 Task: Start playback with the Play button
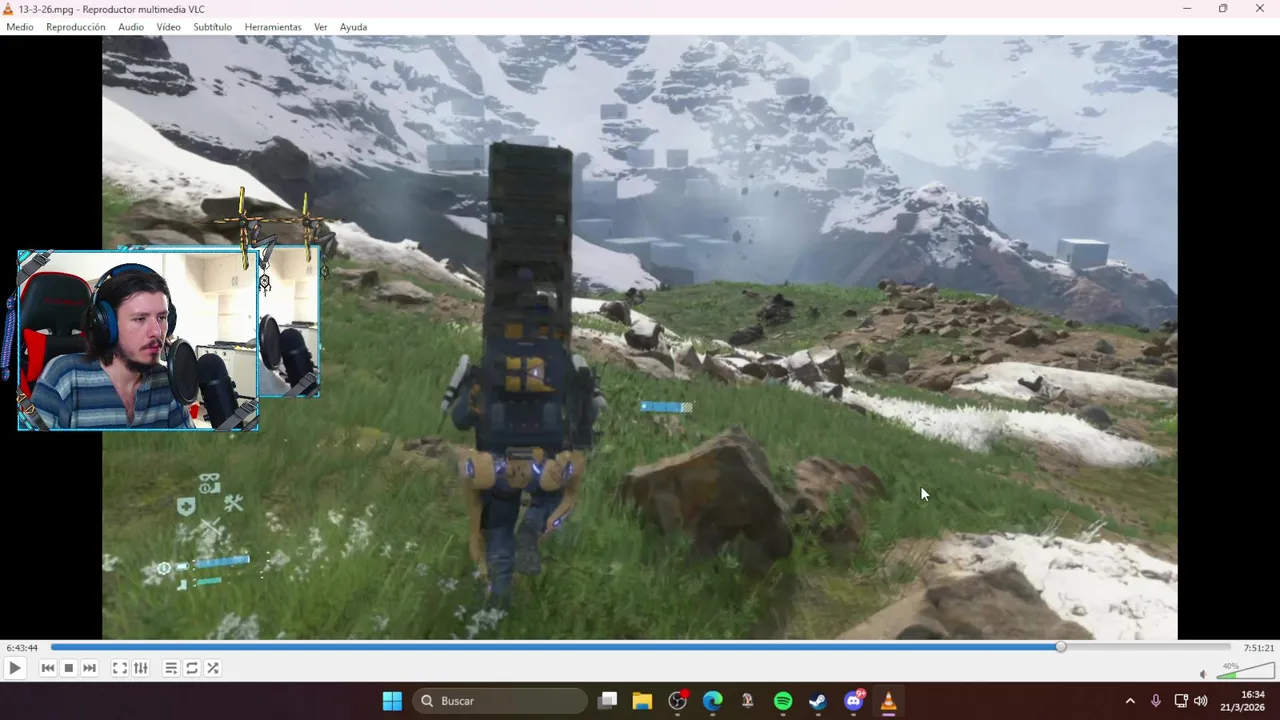click(x=14, y=668)
